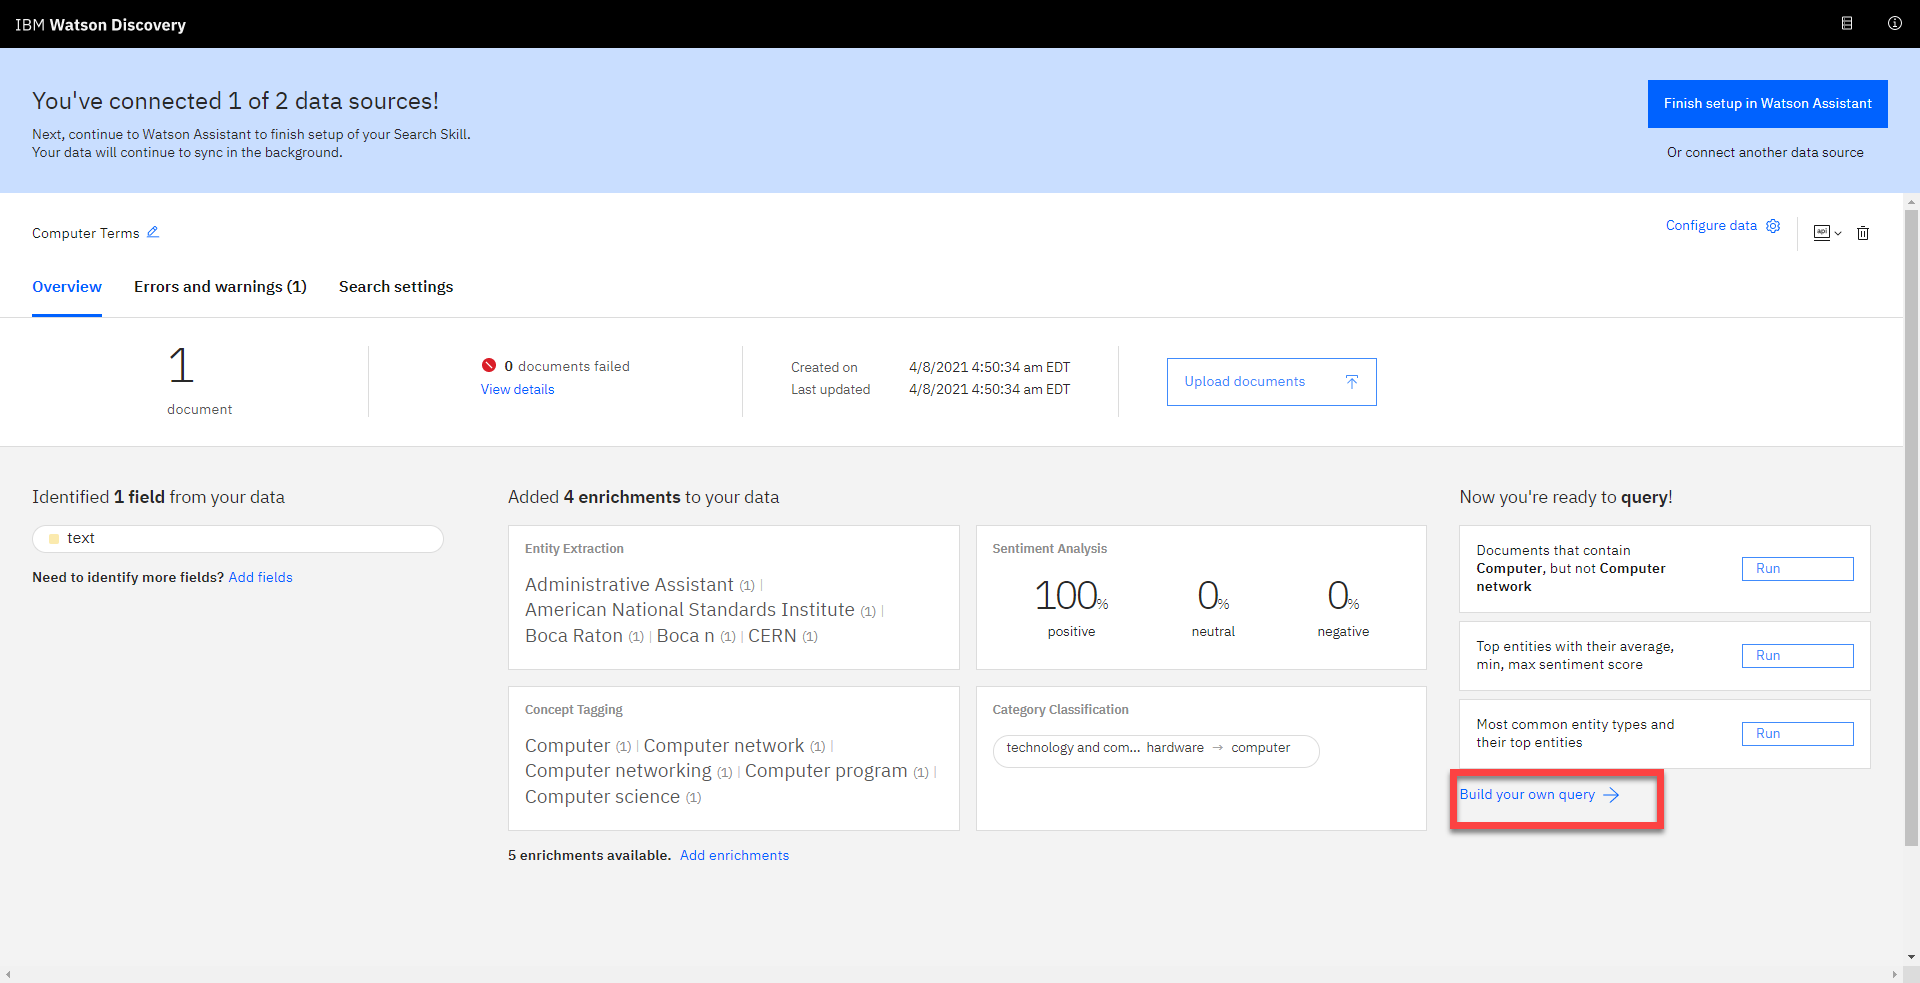The height and width of the screenshot is (983, 1920).
Task: Select the text field pill
Action: [238, 539]
